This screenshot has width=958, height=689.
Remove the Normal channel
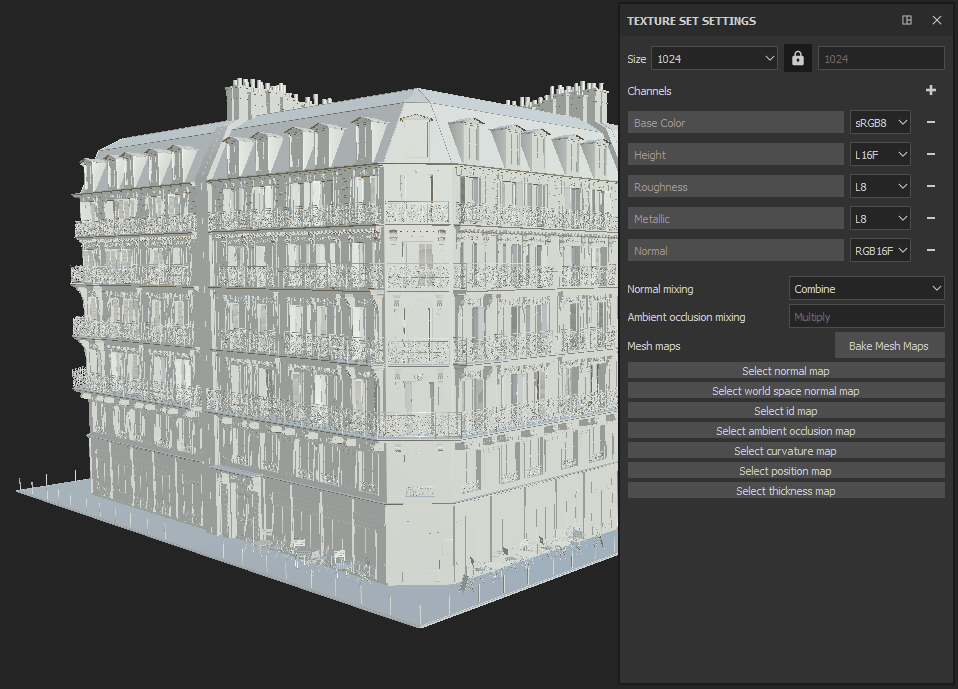[x=931, y=250]
